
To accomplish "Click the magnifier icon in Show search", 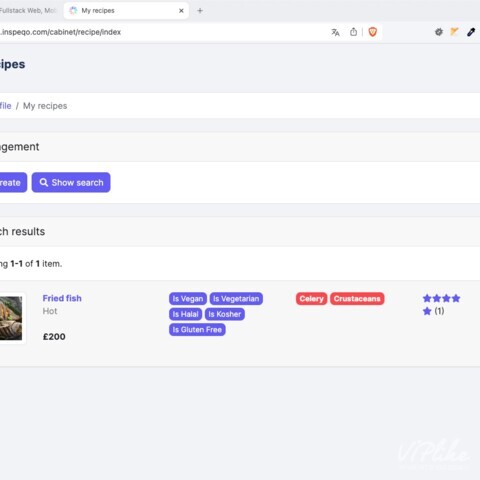I will 44,182.
